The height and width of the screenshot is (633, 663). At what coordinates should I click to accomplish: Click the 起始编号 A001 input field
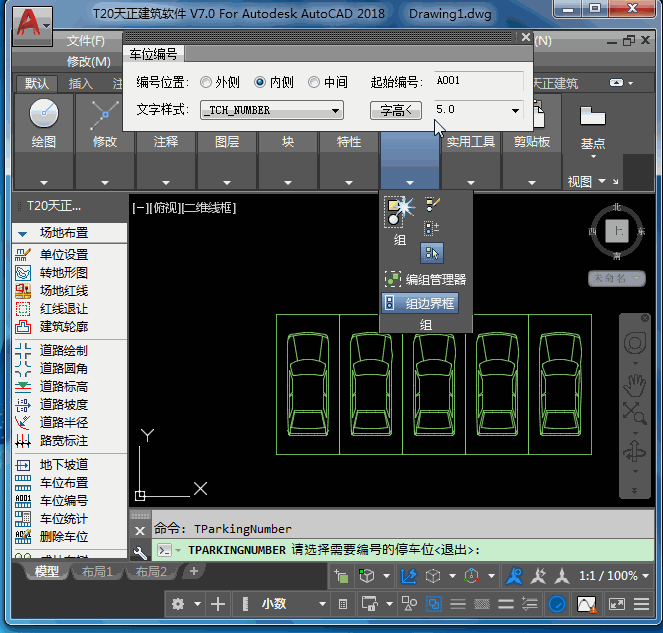pyautogui.click(x=479, y=80)
